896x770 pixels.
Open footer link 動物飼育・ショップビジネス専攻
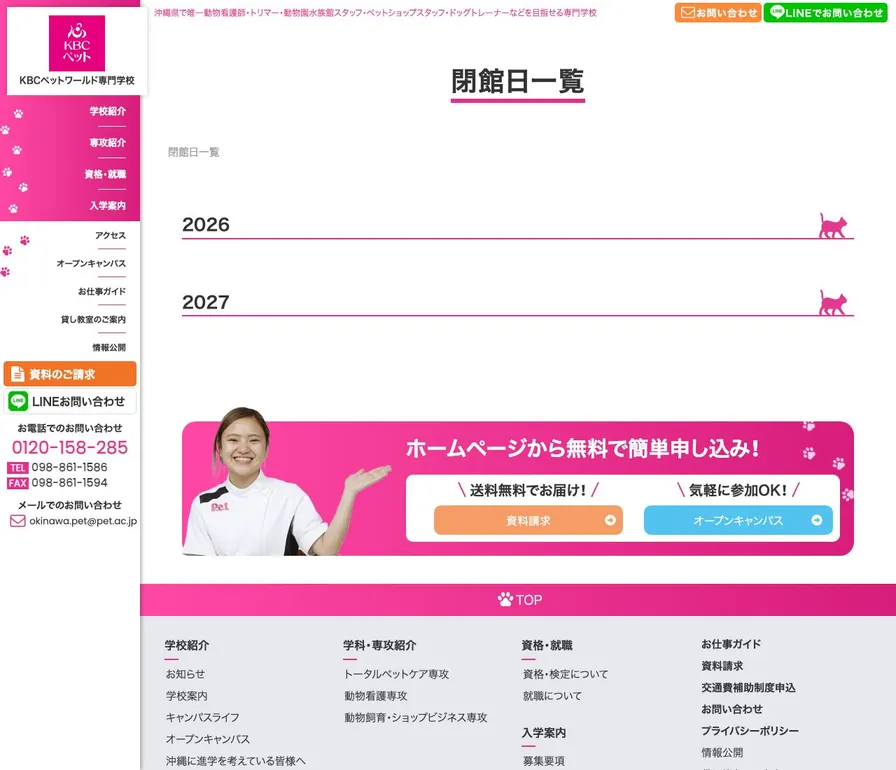coord(416,717)
